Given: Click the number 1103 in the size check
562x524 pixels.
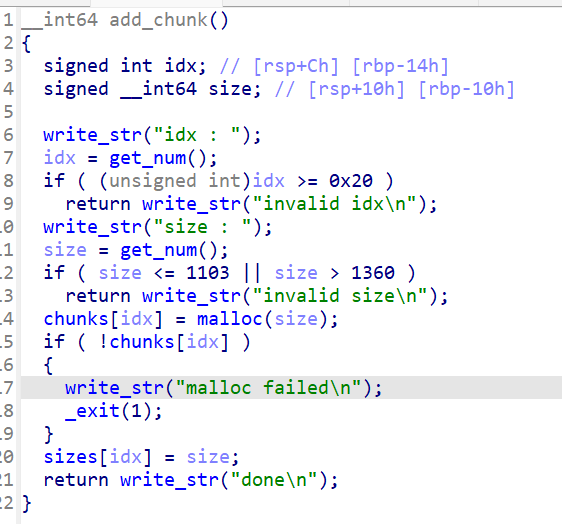Looking at the screenshot, I should [208, 273].
